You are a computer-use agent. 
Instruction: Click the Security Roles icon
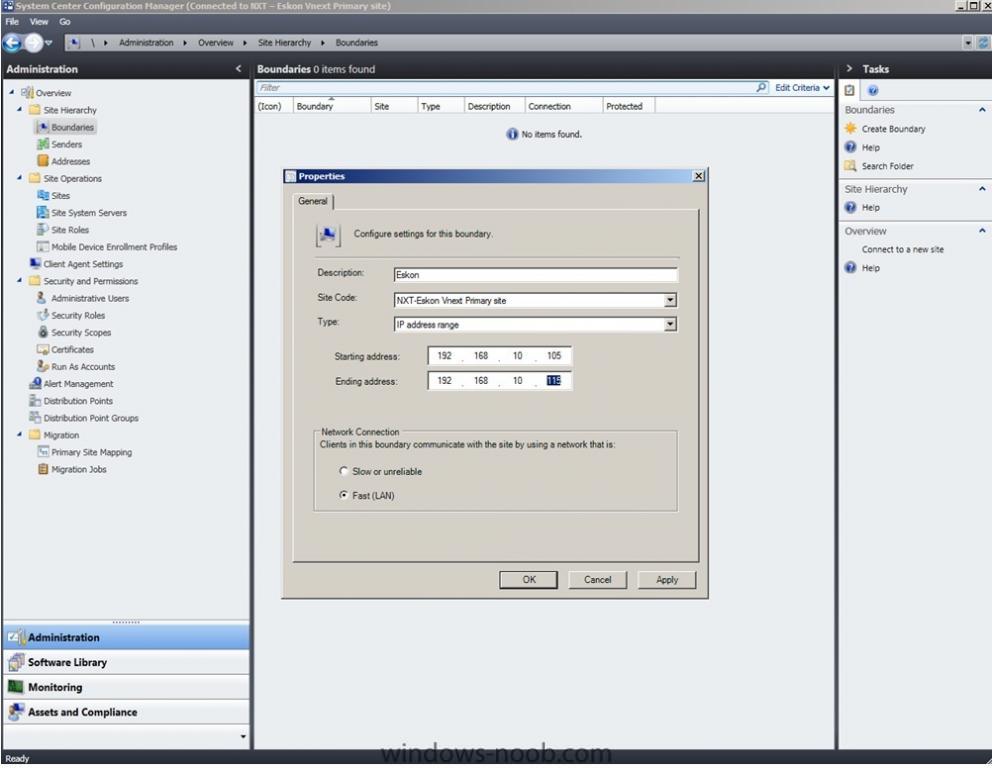(x=43, y=315)
